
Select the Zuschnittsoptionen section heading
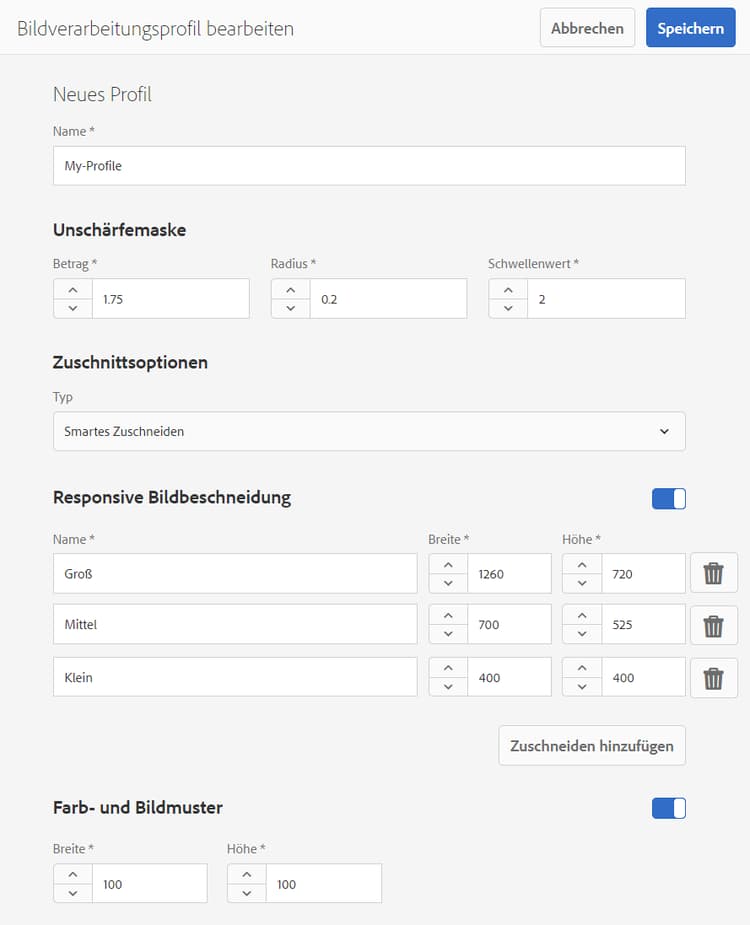[x=130, y=363]
